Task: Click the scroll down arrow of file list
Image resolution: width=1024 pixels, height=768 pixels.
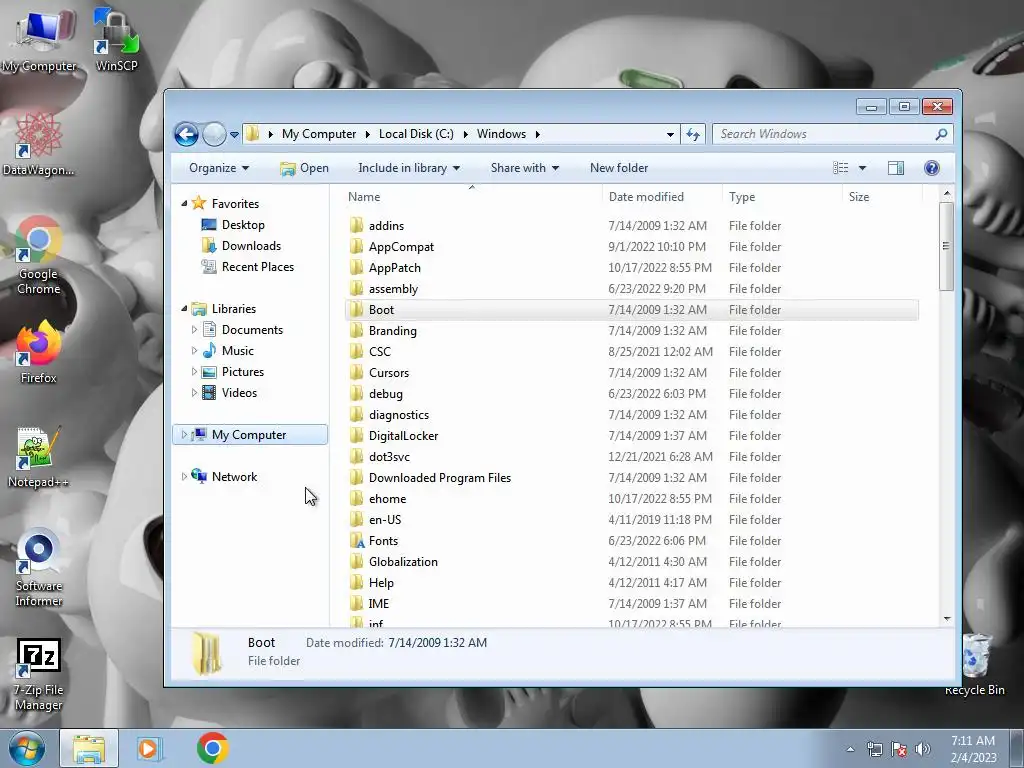Action: coord(947,618)
